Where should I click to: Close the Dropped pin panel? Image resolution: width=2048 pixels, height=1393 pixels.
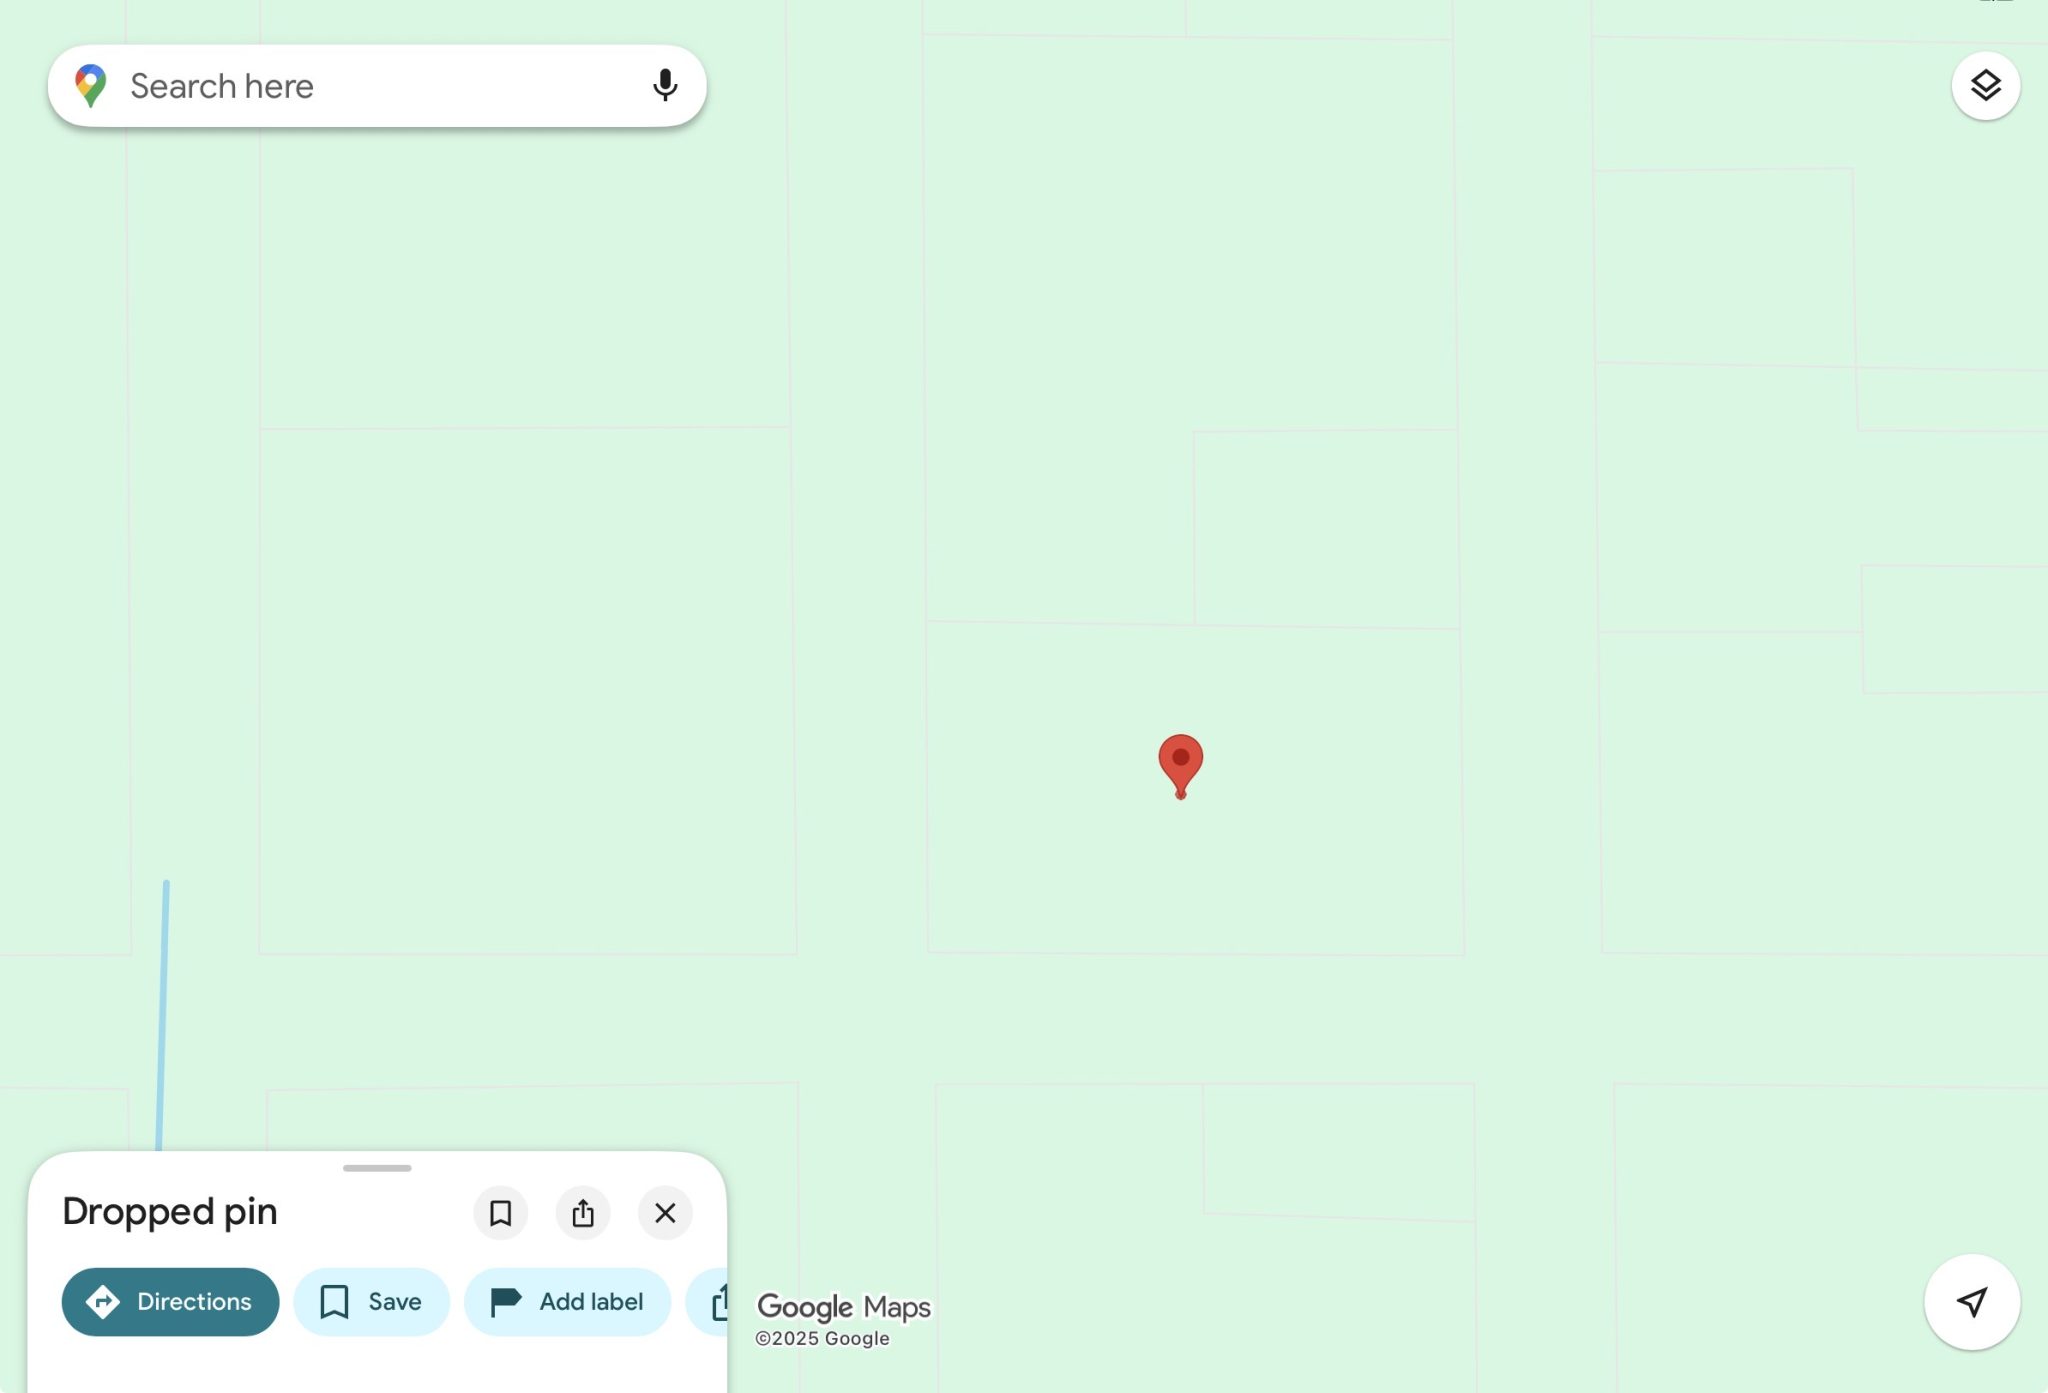[665, 1213]
